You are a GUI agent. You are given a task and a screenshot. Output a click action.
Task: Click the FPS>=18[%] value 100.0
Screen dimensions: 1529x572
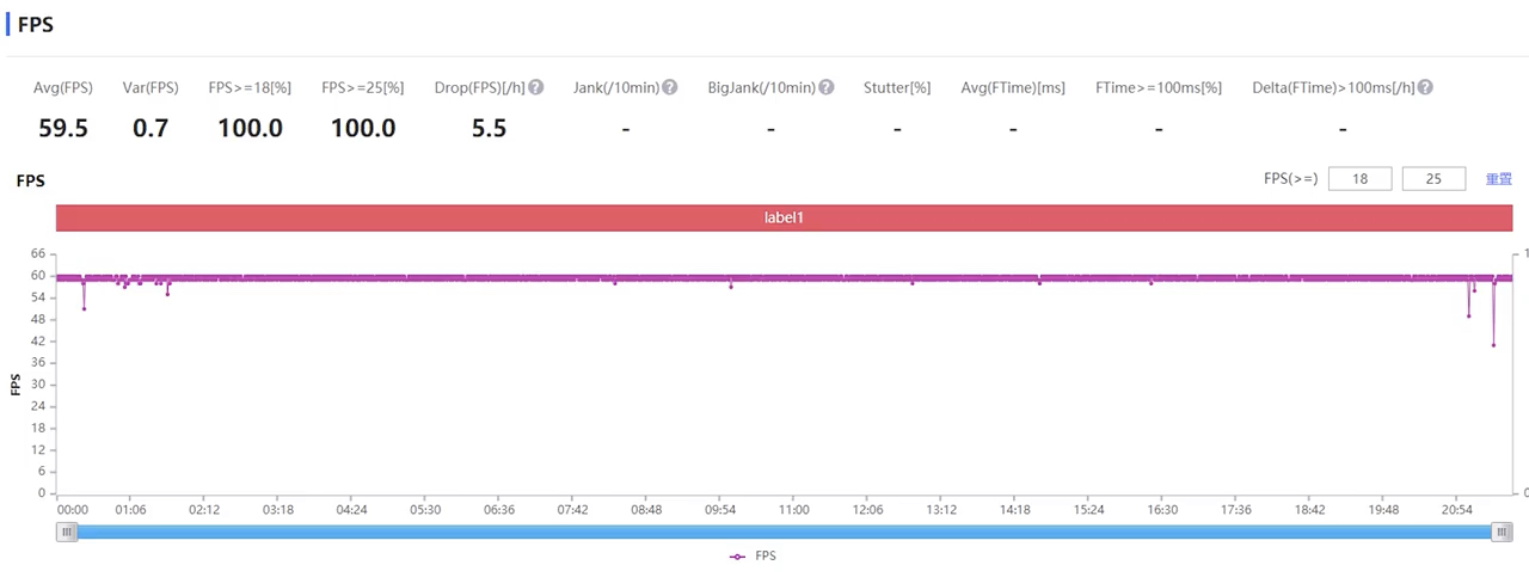250,128
